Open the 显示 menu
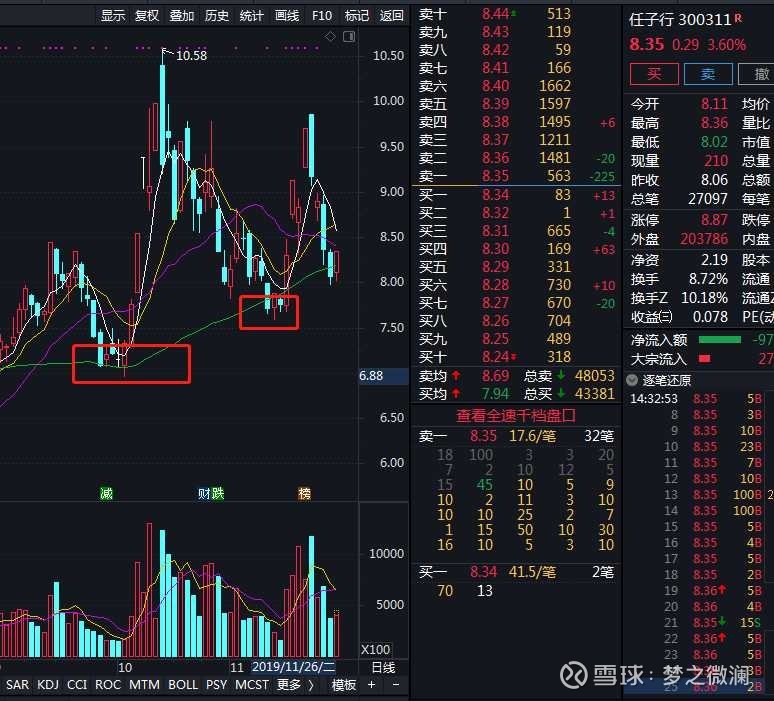 (x=113, y=16)
